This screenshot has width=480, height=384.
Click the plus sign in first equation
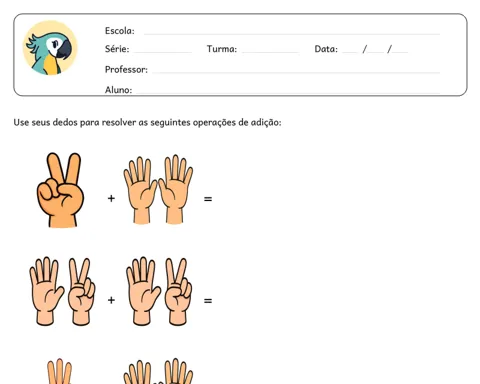111,199
